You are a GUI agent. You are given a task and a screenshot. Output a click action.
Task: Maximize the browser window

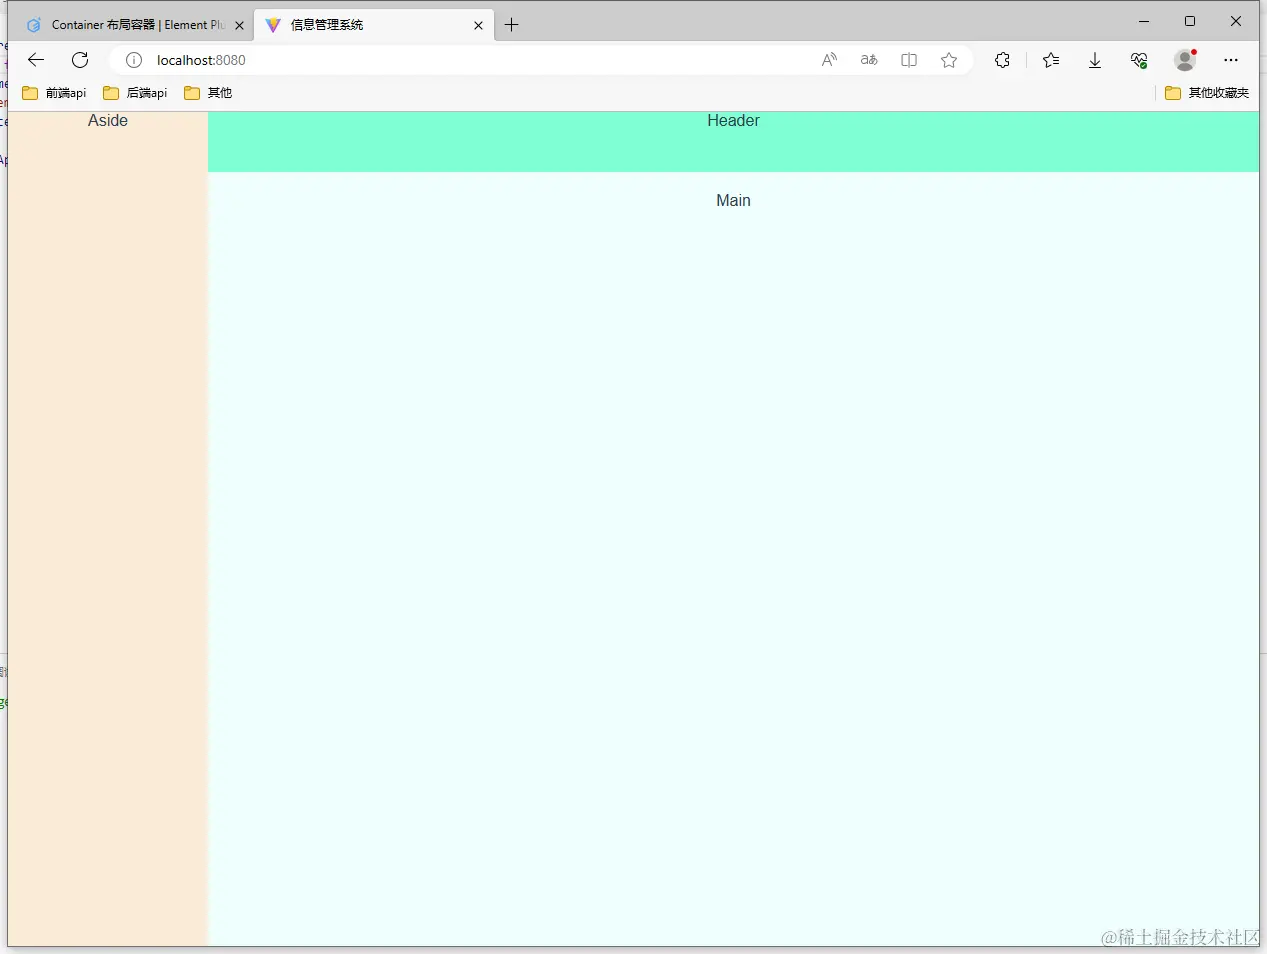click(x=1190, y=21)
